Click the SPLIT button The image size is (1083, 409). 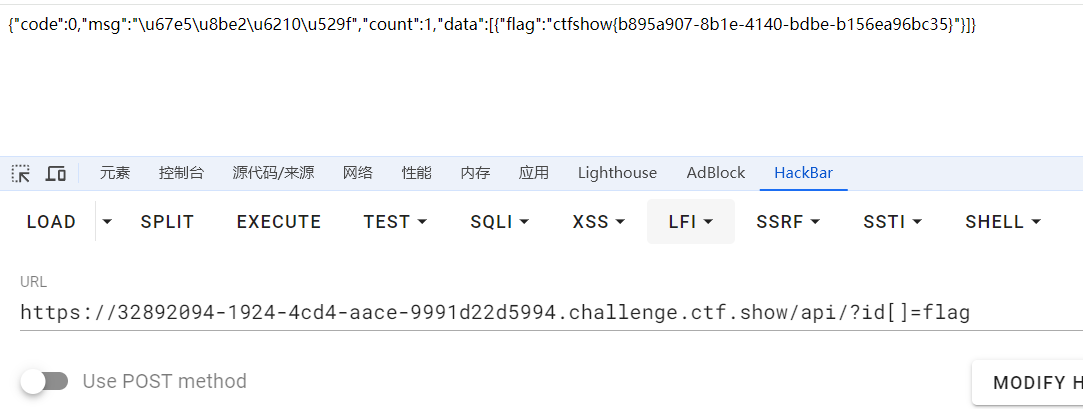coord(167,222)
